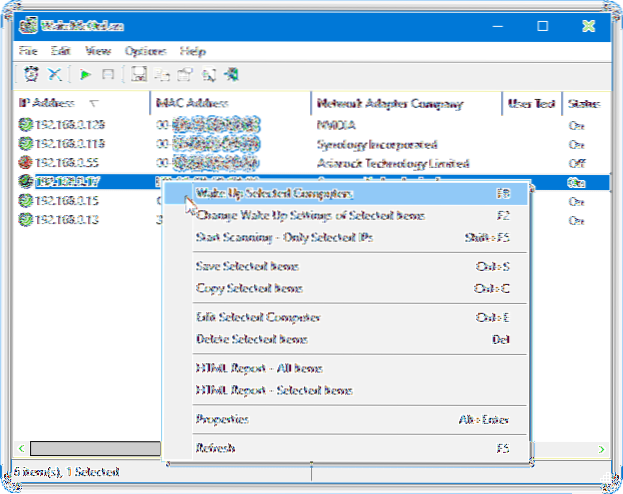623x494 pixels.
Task: Click the rightmost toolbar icon
Action: (232, 74)
